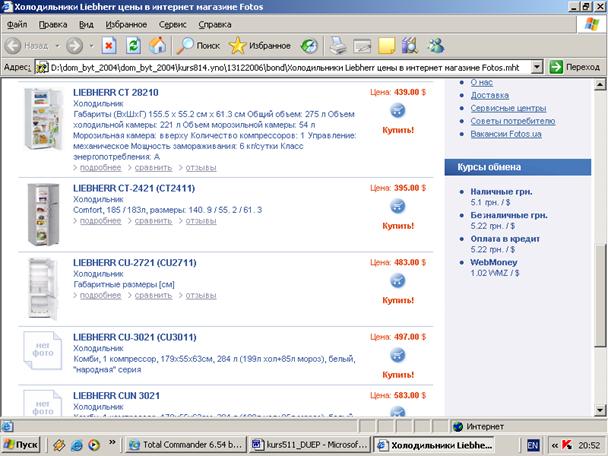Viewport: 608px width, 456px height.
Task: Expand the address bar dropdown
Action: coord(537,67)
